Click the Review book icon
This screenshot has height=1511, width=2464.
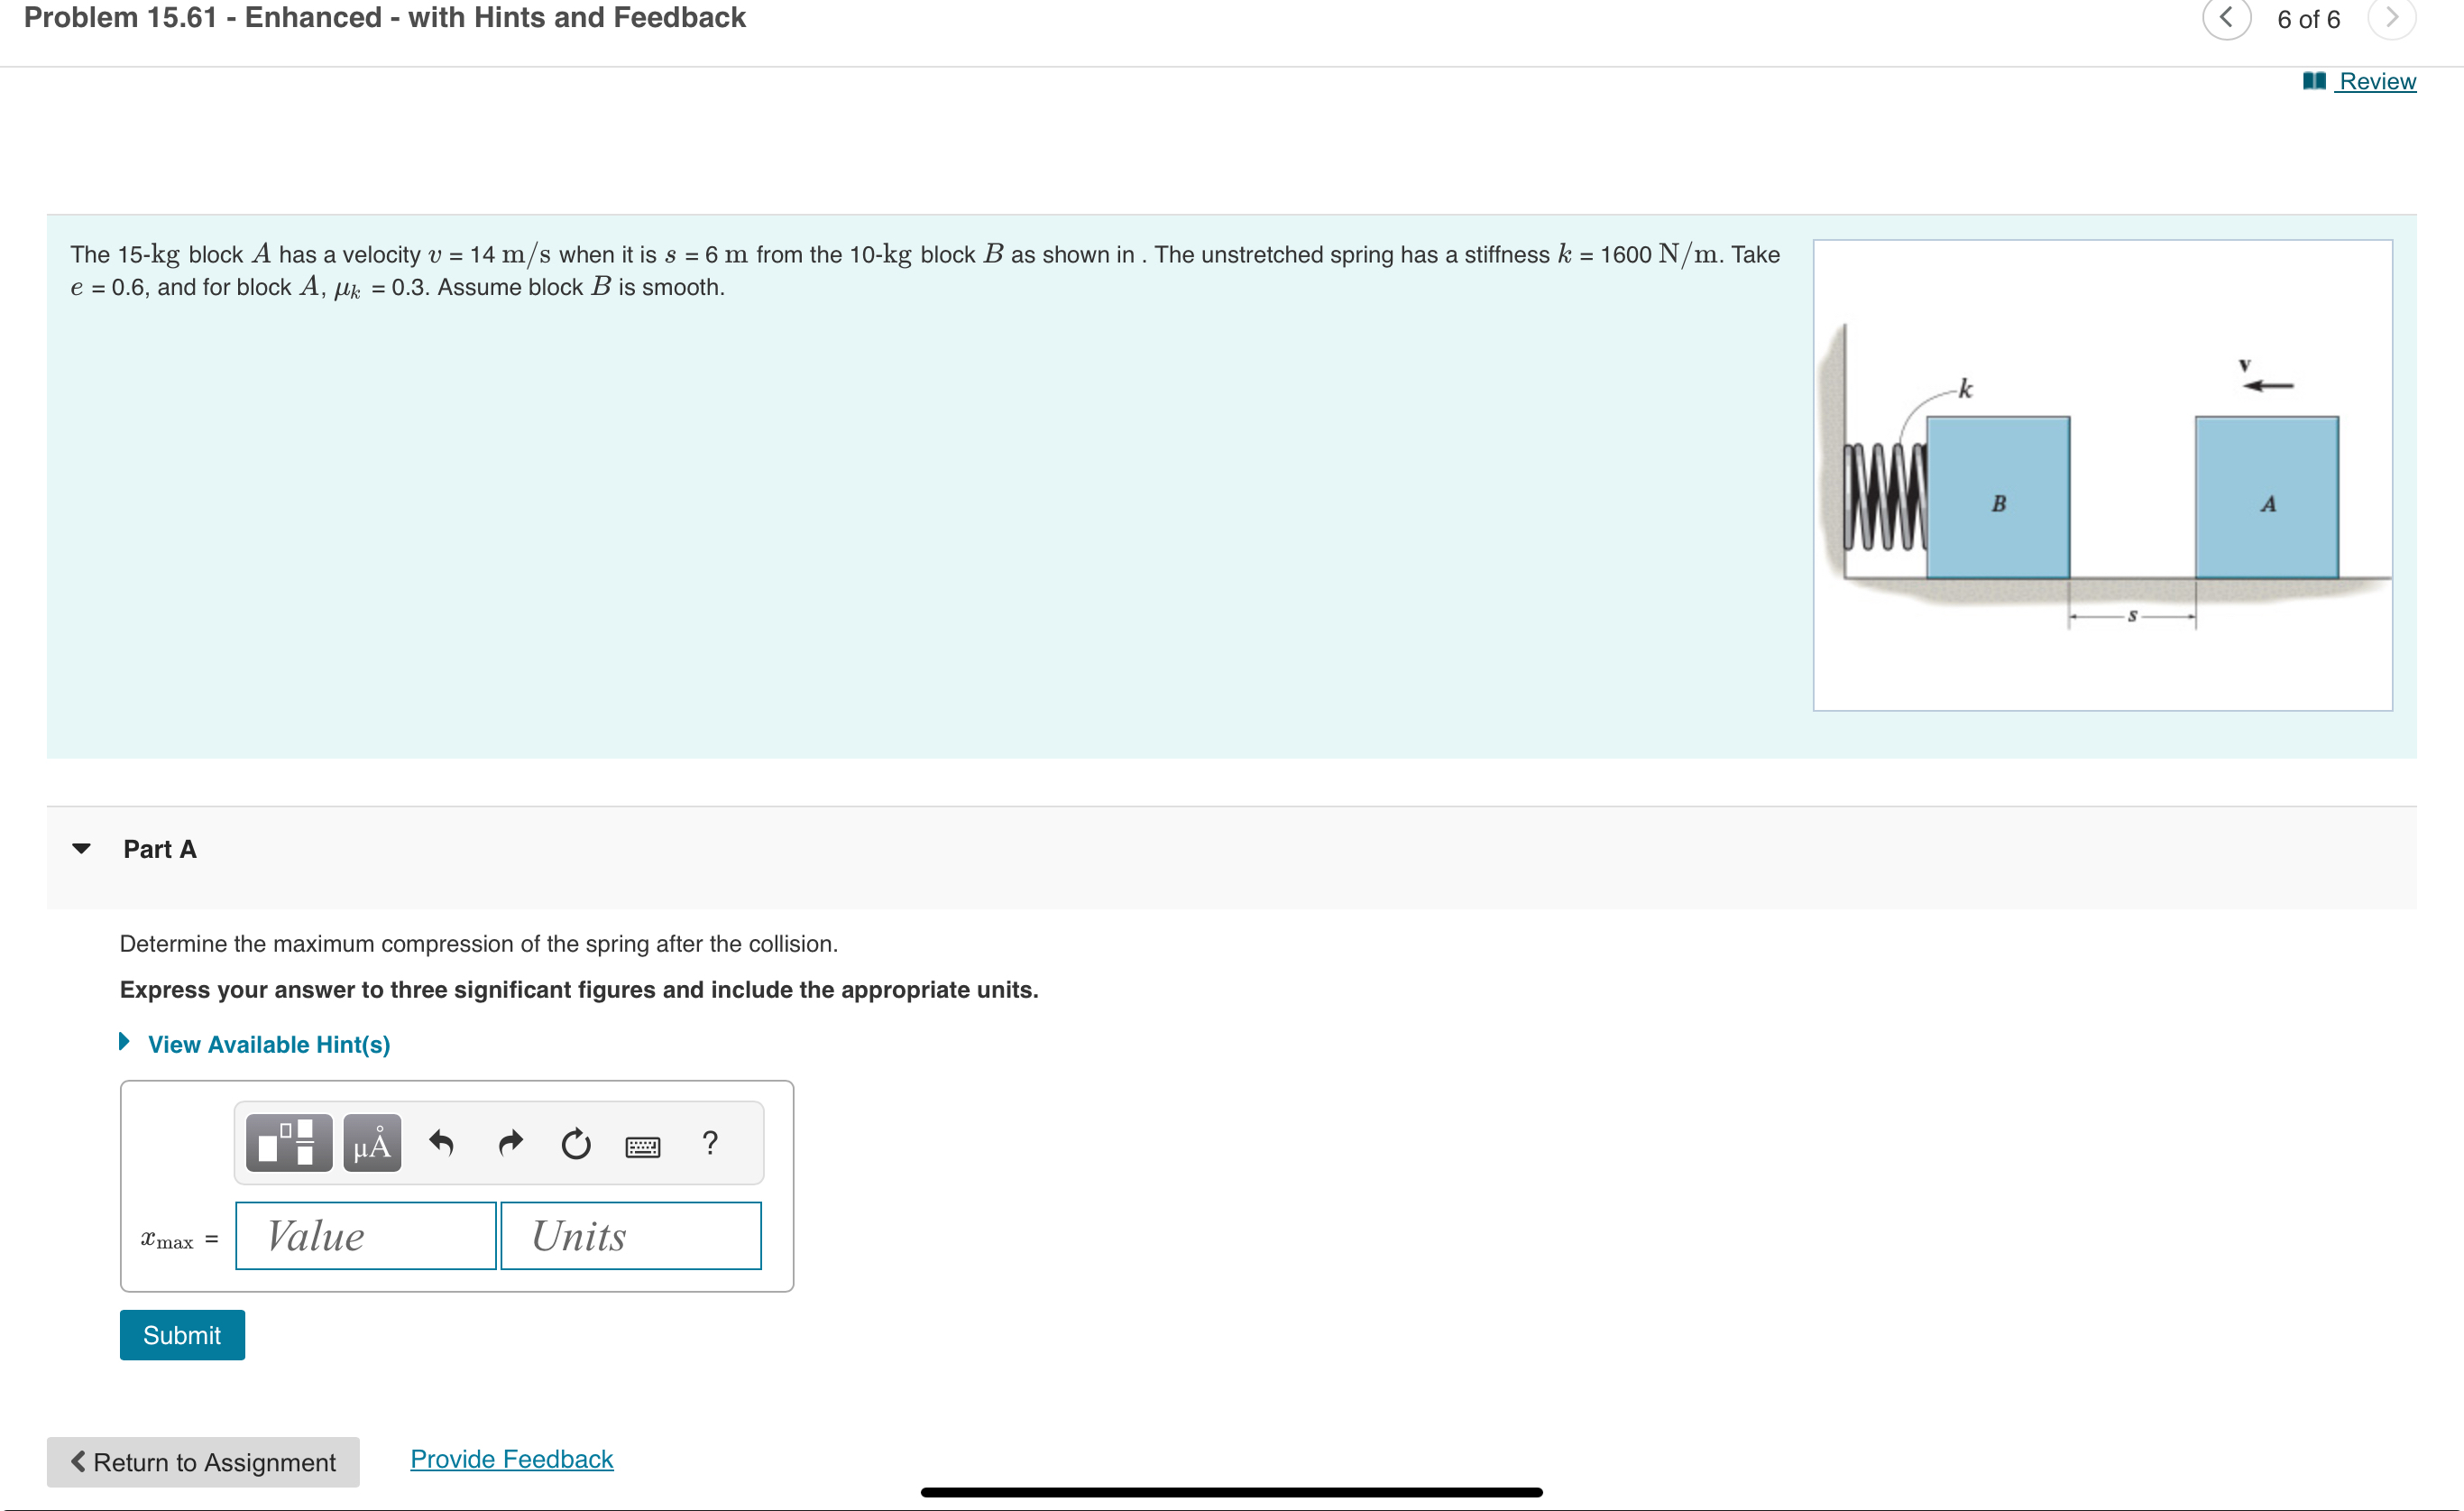pos(2314,81)
